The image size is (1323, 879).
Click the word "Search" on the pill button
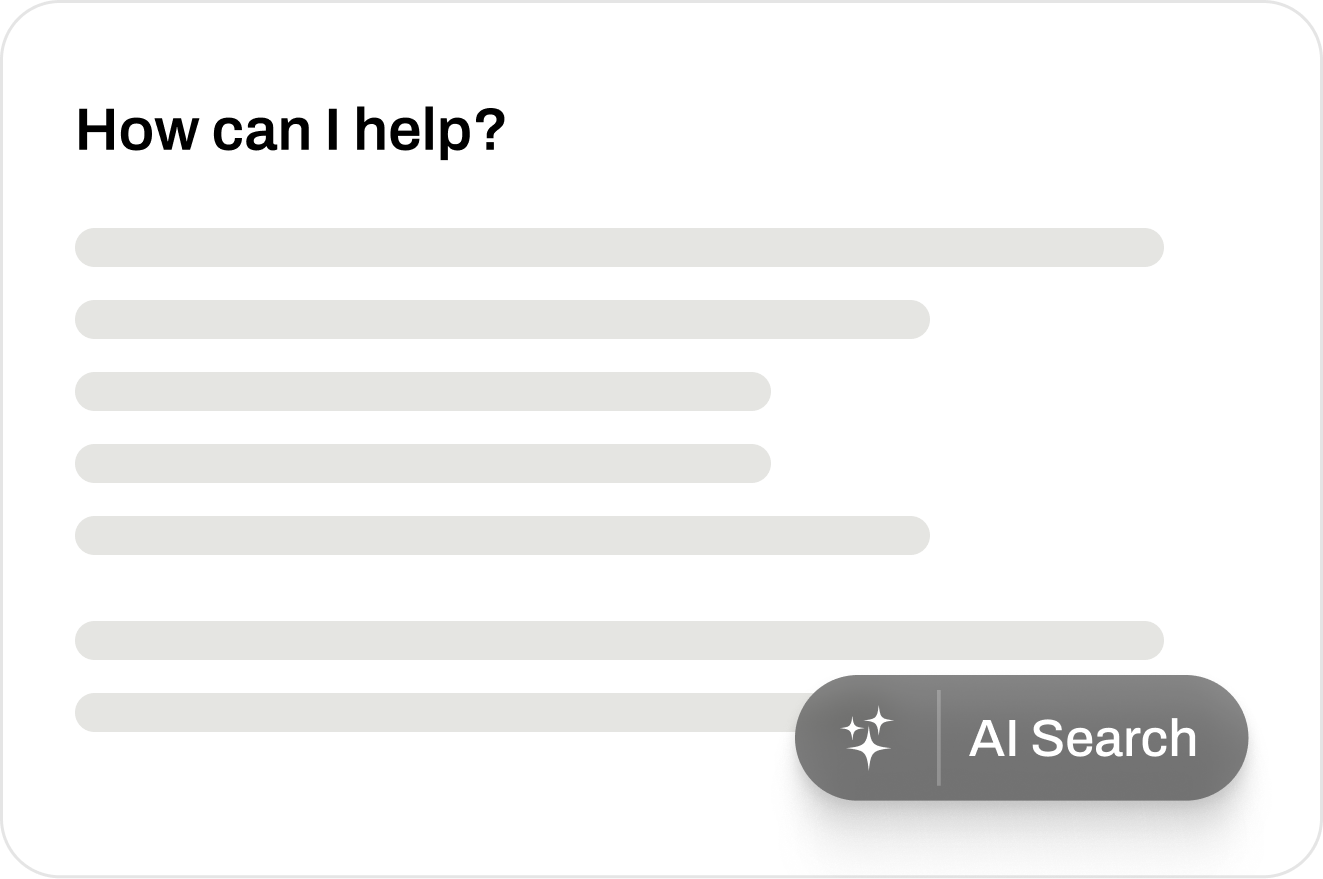coord(1113,739)
